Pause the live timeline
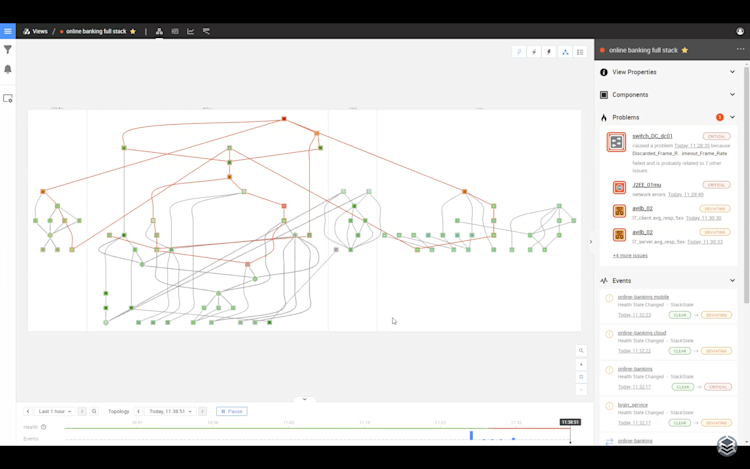The height and width of the screenshot is (469, 750). click(x=232, y=411)
